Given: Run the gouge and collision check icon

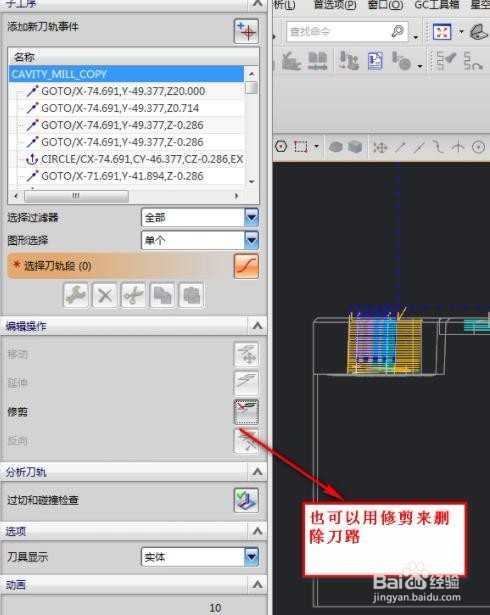Looking at the screenshot, I should [246, 500].
